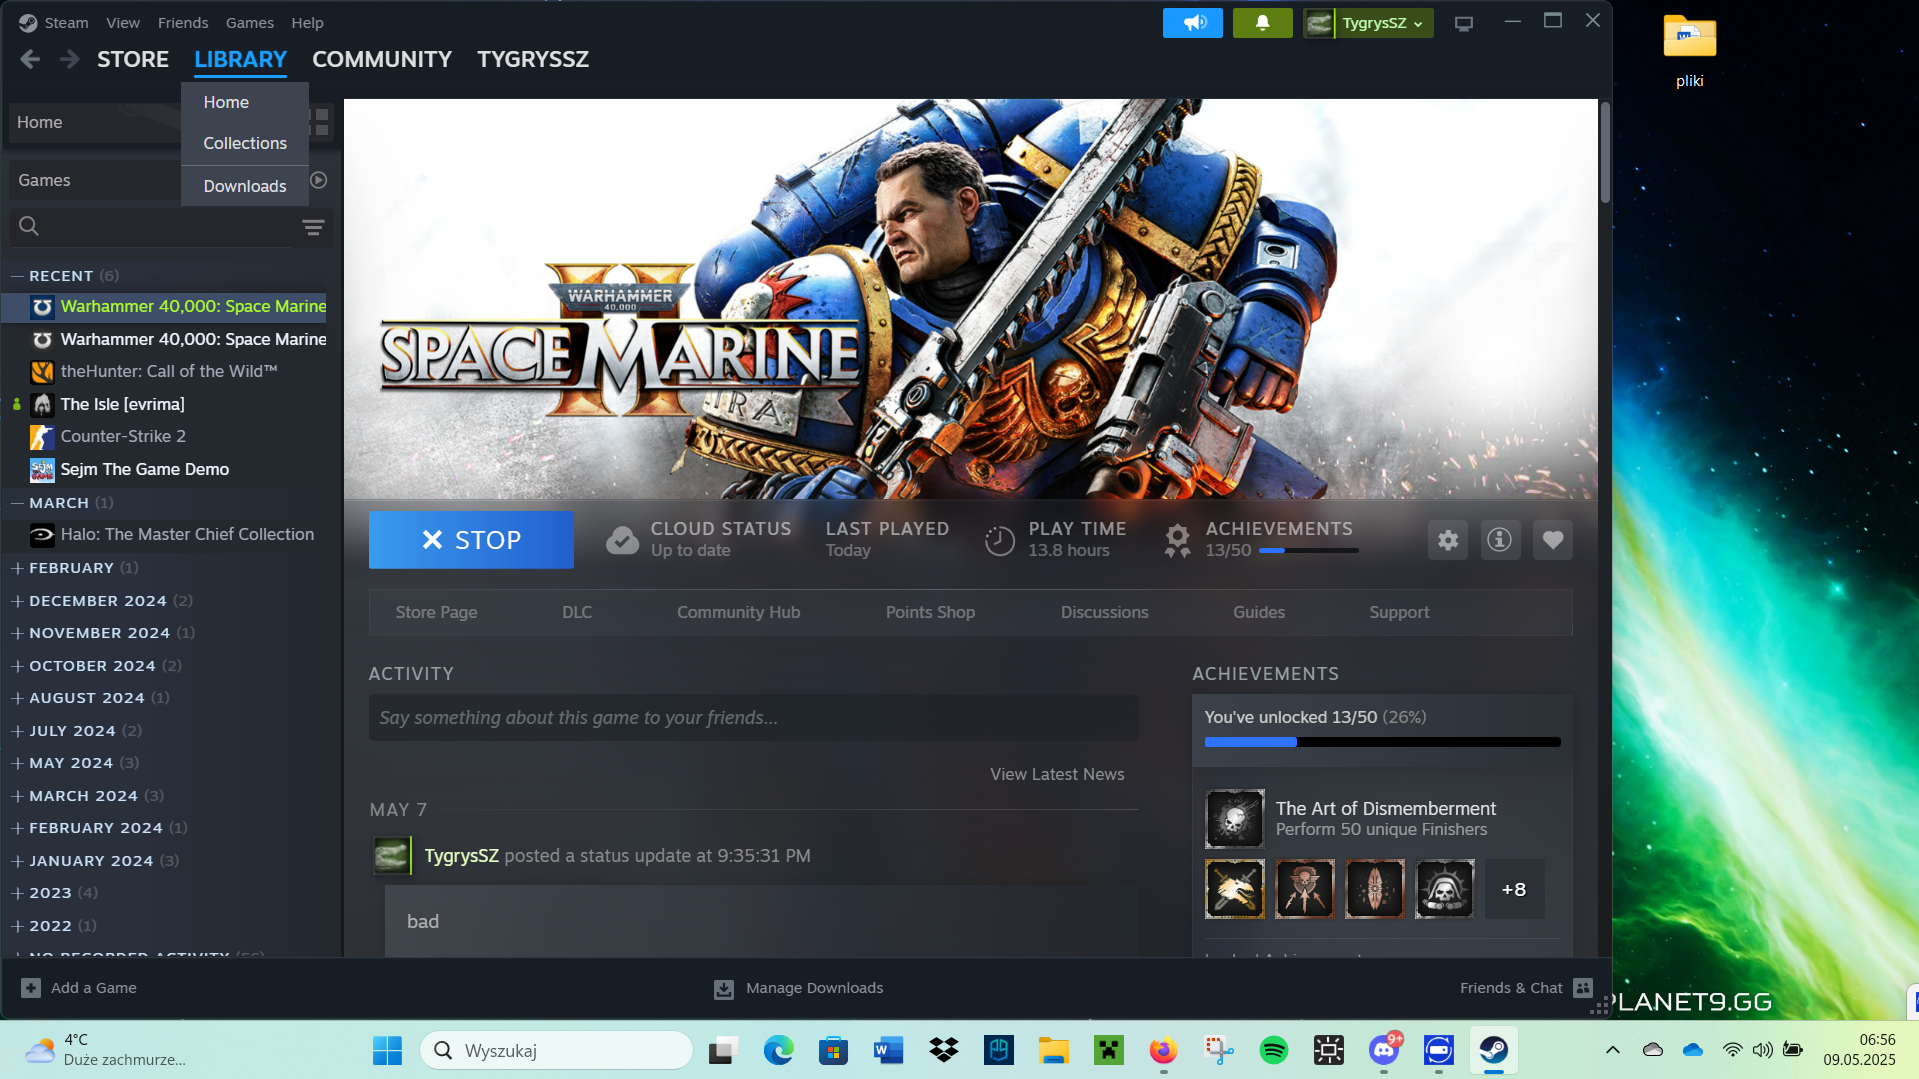1919x1079 pixels.
Task: Select theHunter: Call of the Wild
Action: [170, 371]
